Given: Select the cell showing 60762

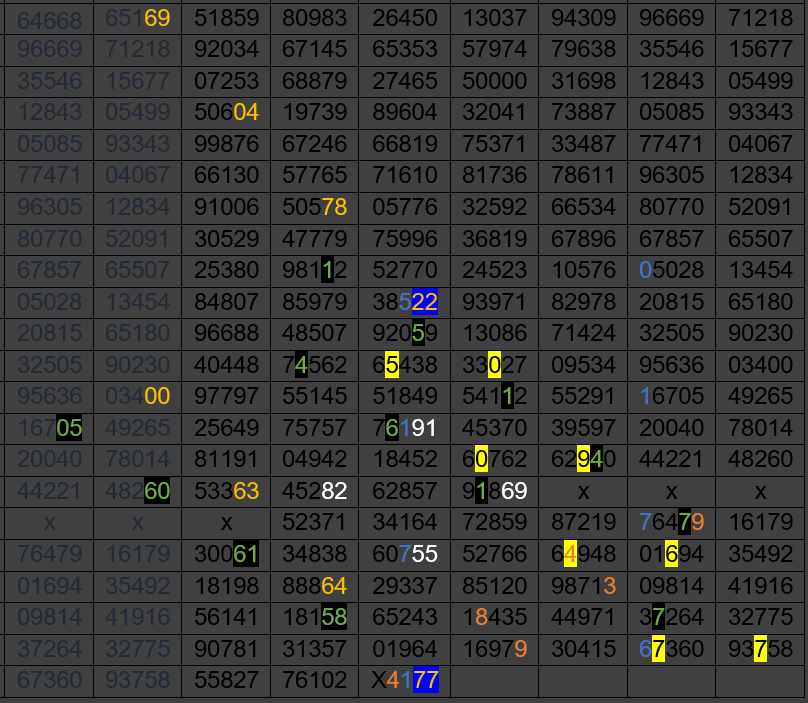Looking at the screenshot, I should tap(493, 461).
